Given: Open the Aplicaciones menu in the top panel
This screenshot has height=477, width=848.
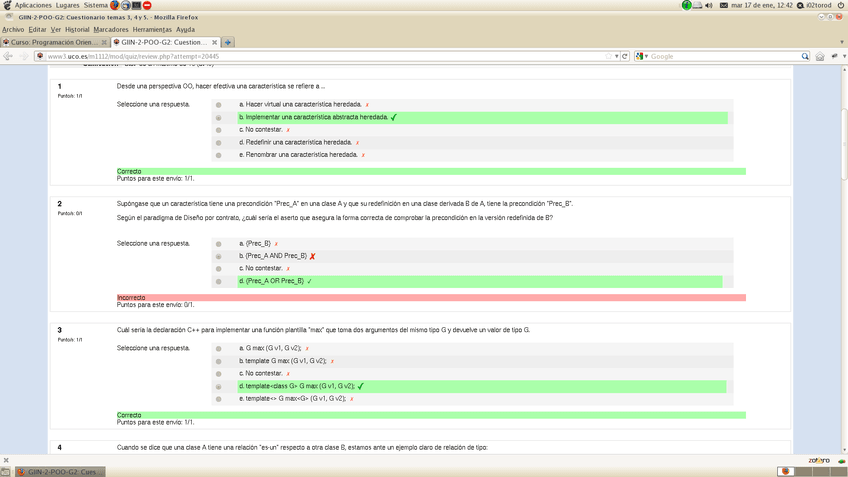Looking at the screenshot, I should [32, 5].
